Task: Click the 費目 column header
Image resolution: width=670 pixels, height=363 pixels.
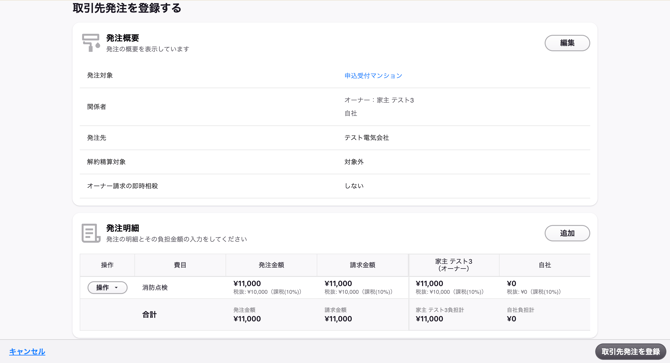Action: [x=180, y=265]
